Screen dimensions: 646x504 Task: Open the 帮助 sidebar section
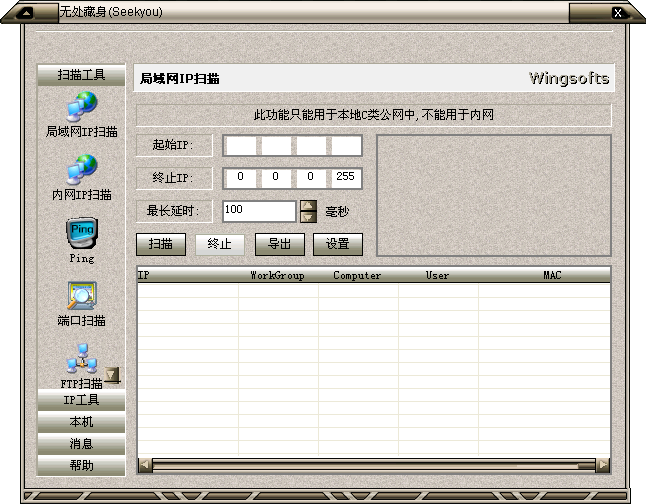pos(81,466)
